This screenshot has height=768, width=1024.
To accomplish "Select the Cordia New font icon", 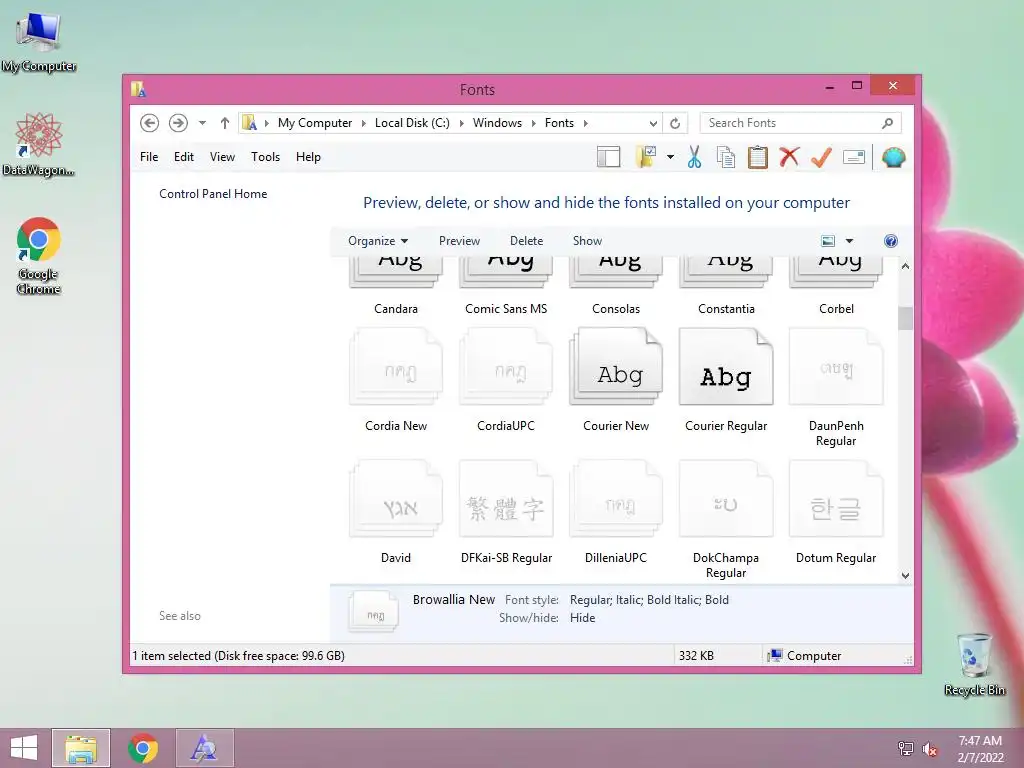I will (x=396, y=367).
